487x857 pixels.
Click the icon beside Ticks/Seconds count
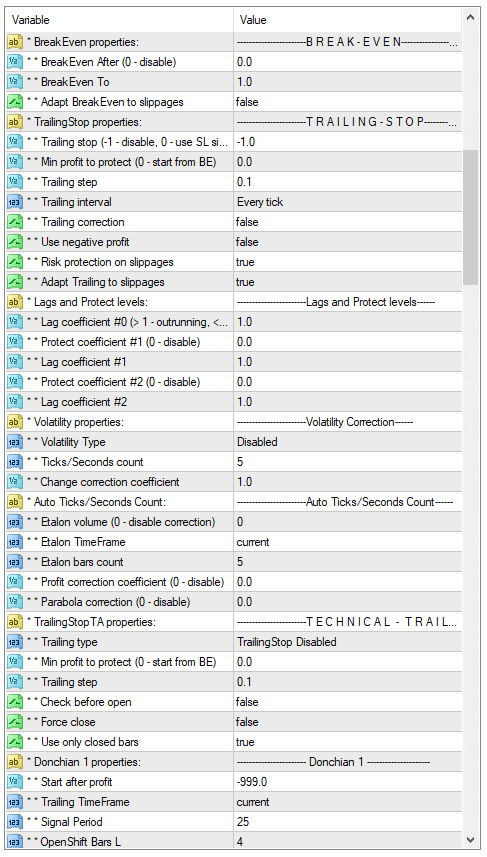point(15,462)
